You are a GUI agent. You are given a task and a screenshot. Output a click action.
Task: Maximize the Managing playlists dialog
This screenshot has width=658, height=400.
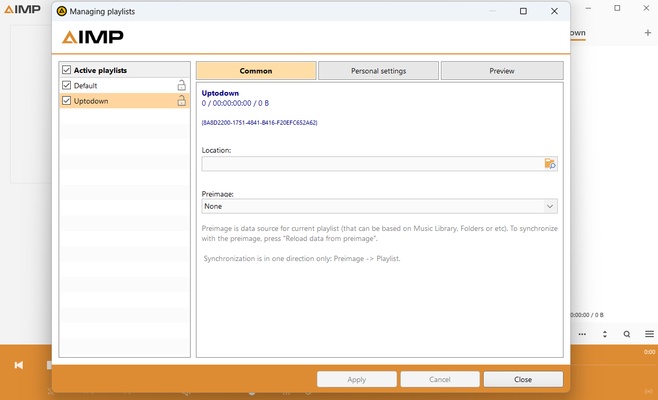pyautogui.click(x=523, y=11)
